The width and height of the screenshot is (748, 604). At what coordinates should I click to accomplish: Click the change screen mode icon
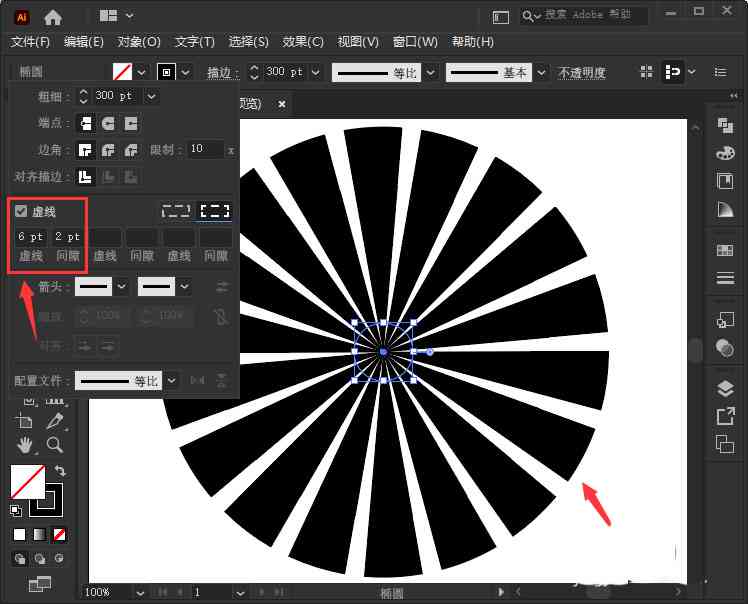[x=40, y=583]
